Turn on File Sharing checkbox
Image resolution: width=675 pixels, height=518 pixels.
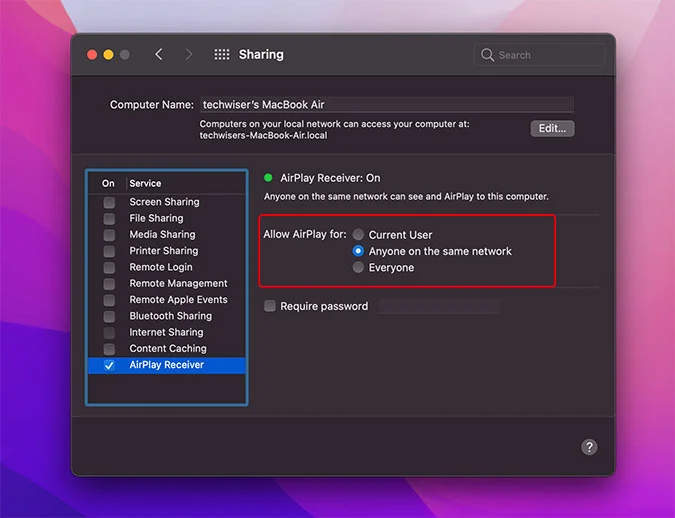click(108, 218)
